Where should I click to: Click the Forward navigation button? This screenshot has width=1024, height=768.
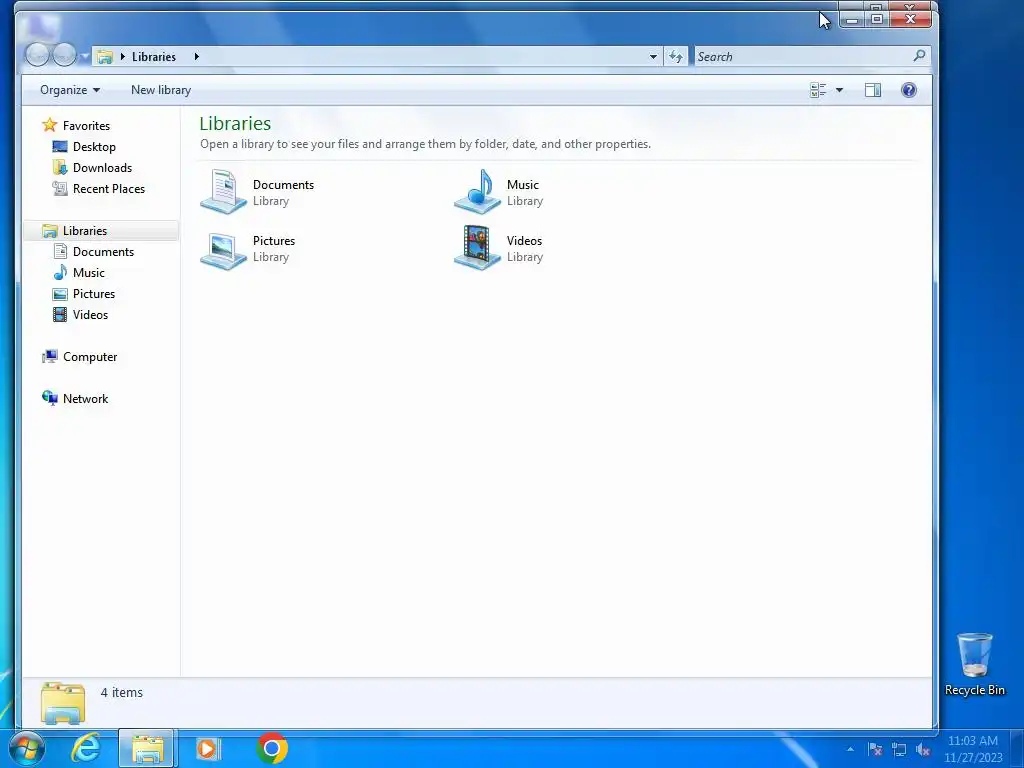point(64,55)
